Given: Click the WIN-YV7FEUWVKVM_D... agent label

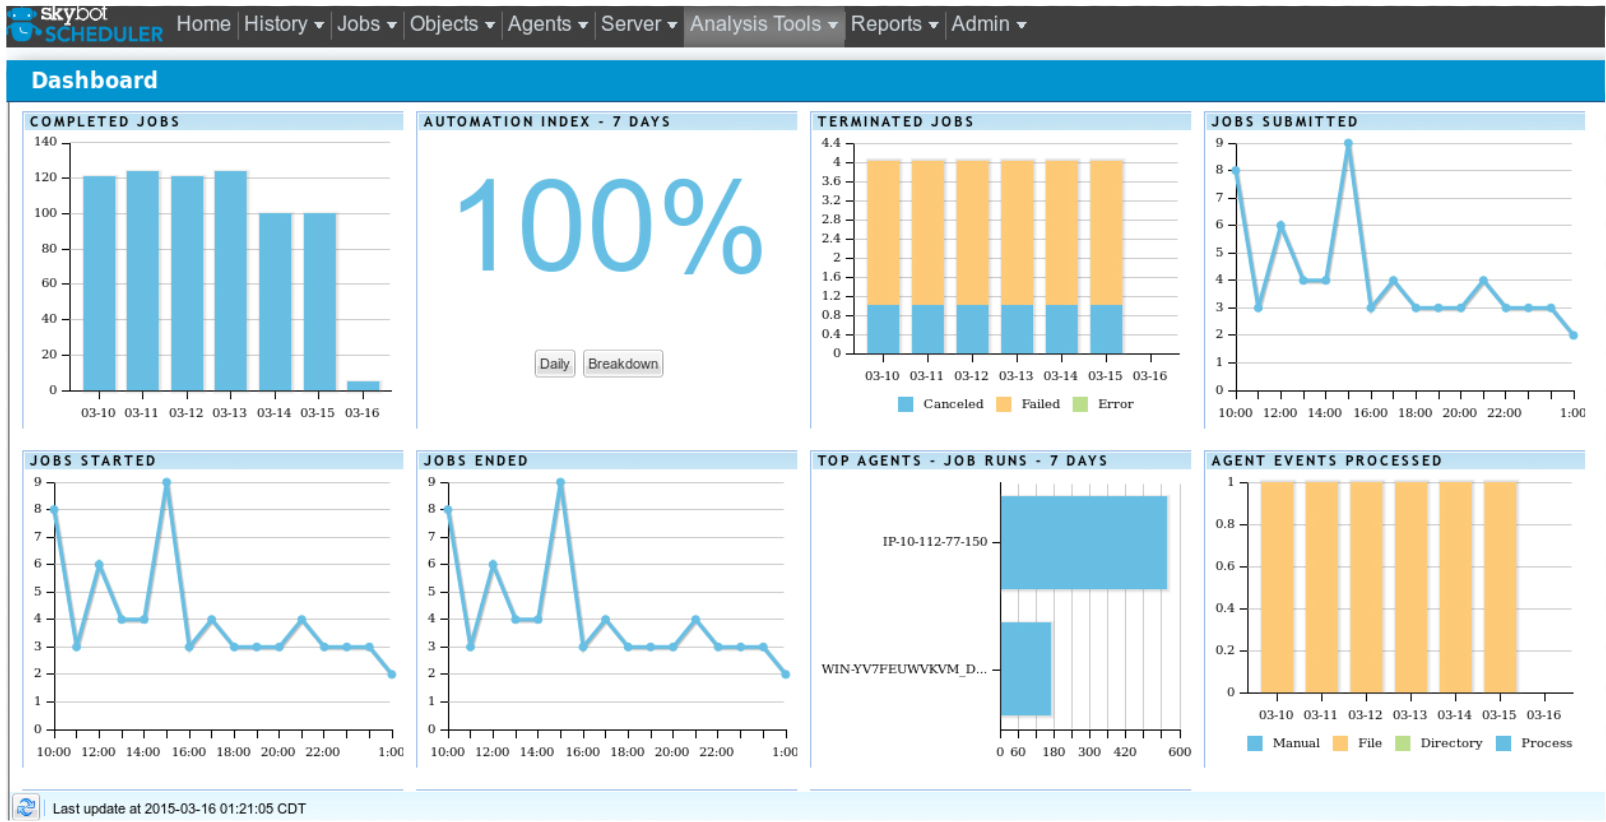Looking at the screenshot, I should pyautogui.click(x=904, y=669).
